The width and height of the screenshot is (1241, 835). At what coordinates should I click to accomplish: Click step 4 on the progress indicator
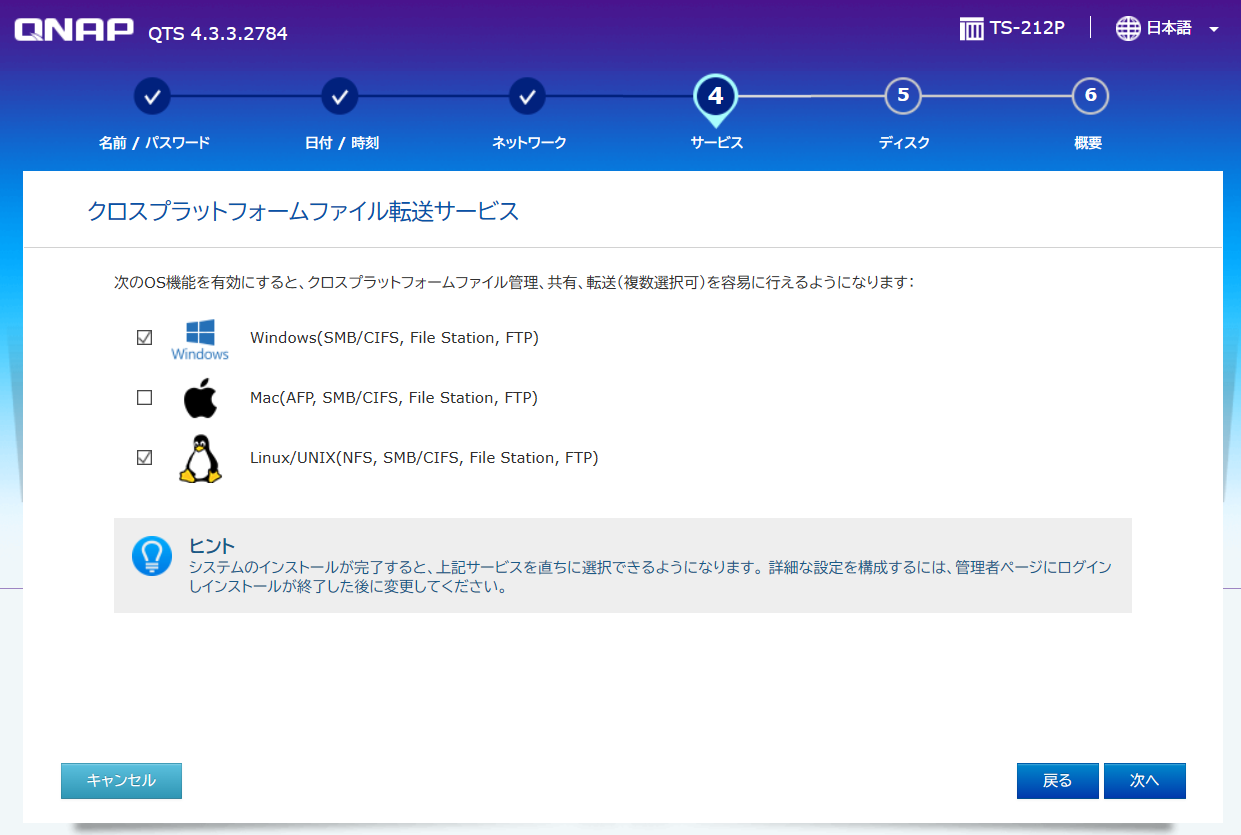click(x=715, y=96)
